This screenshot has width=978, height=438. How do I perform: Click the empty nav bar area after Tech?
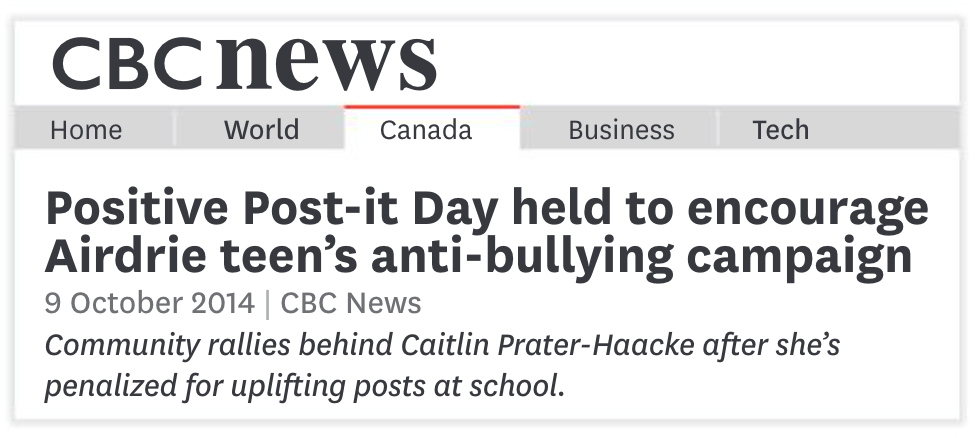pos(901,130)
